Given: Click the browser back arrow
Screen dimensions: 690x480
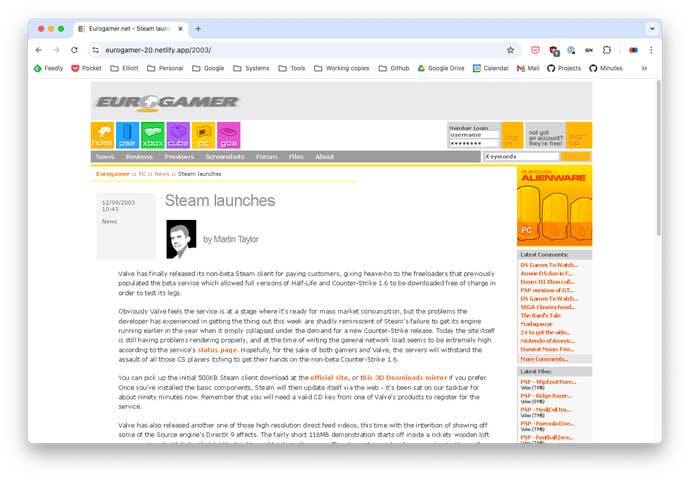Looking at the screenshot, I should tap(39, 50).
